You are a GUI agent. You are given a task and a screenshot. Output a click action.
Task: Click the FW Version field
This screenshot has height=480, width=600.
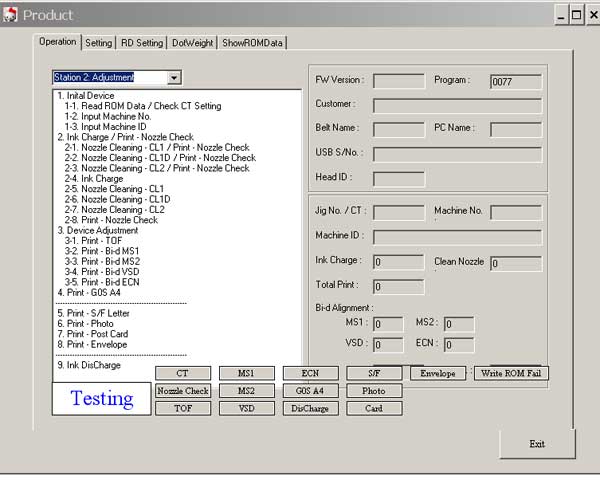[x=399, y=81]
